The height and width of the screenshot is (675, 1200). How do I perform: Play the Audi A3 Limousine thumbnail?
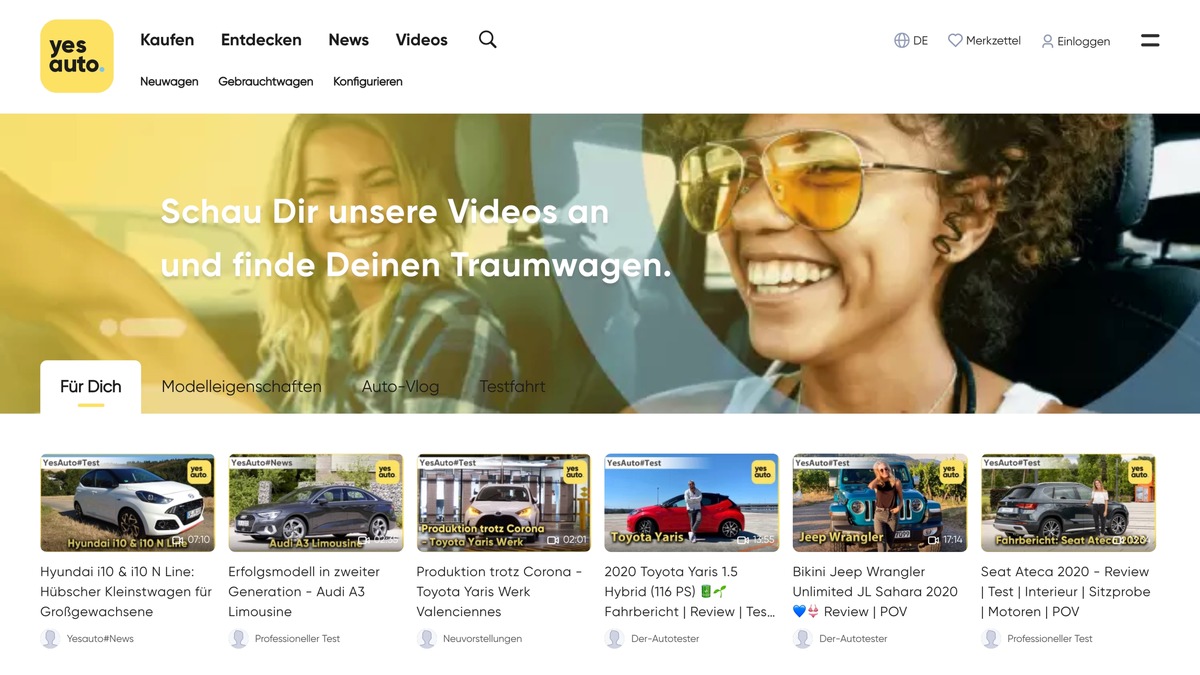315,503
